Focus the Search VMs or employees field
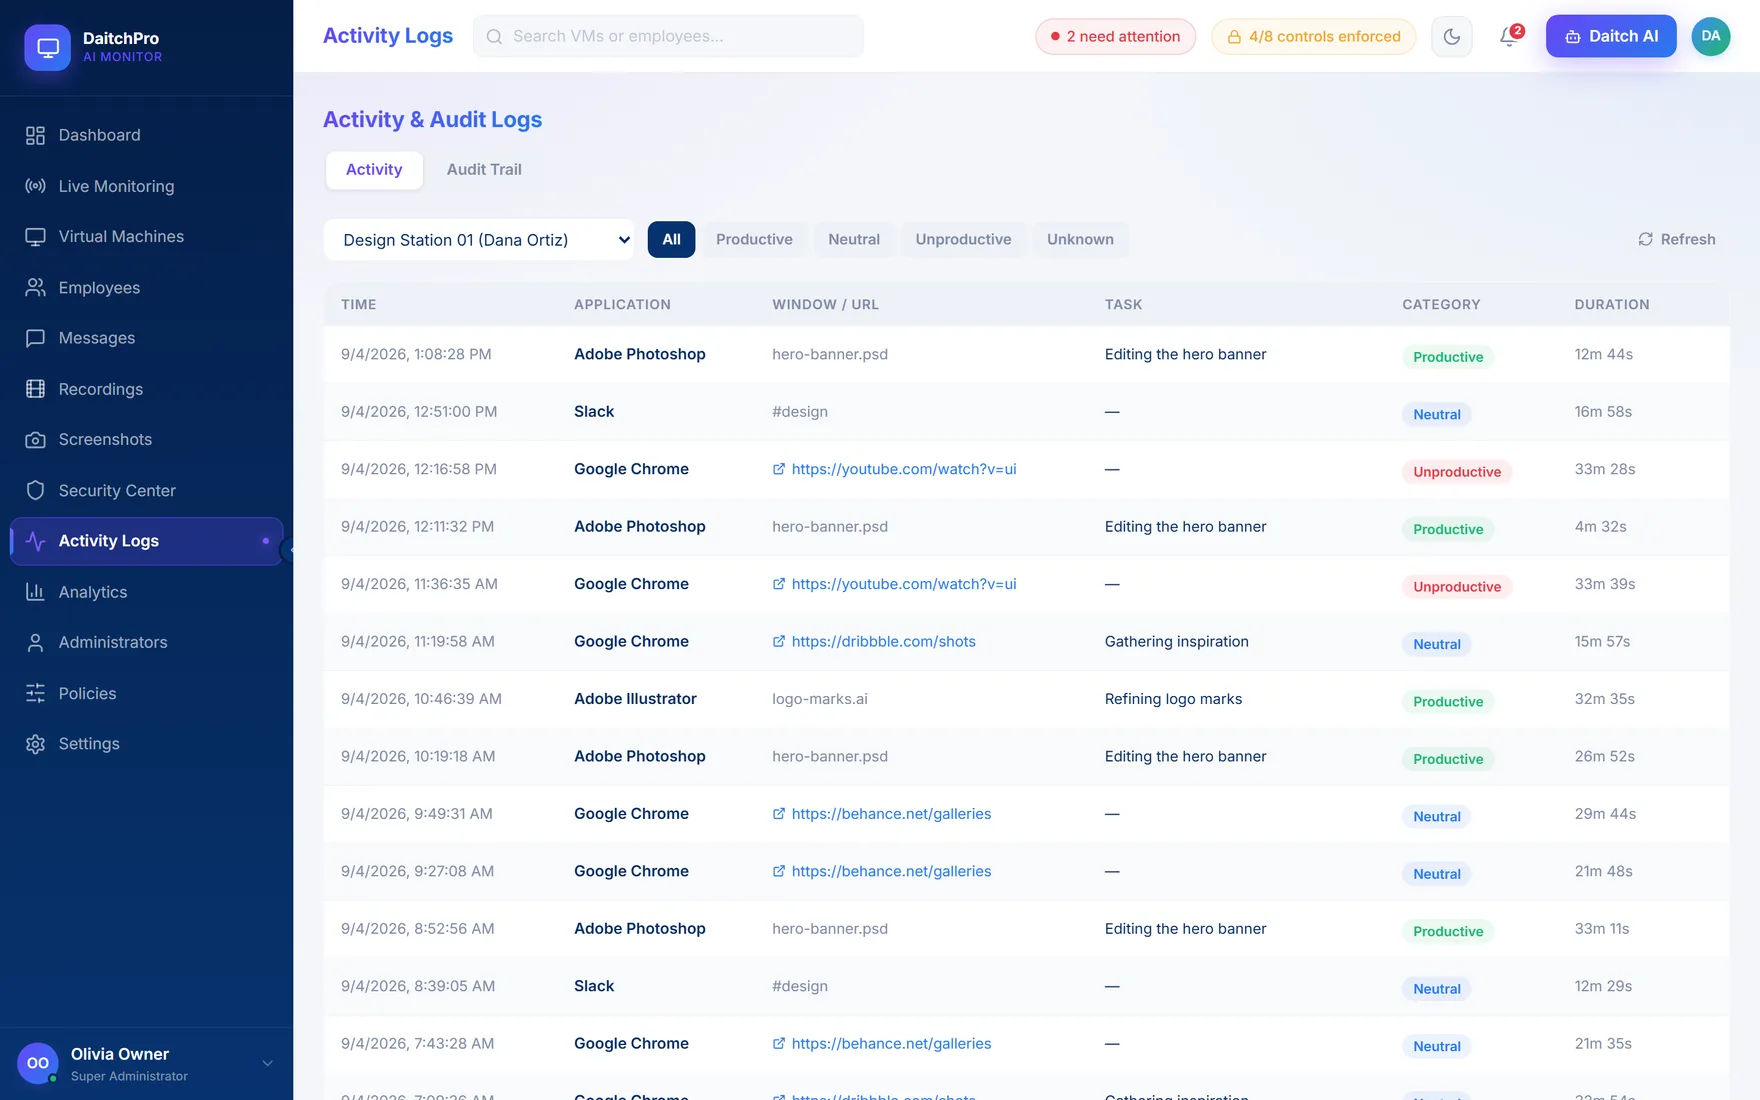This screenshot has height=1100, width=1760. click(x=668, y=36)
